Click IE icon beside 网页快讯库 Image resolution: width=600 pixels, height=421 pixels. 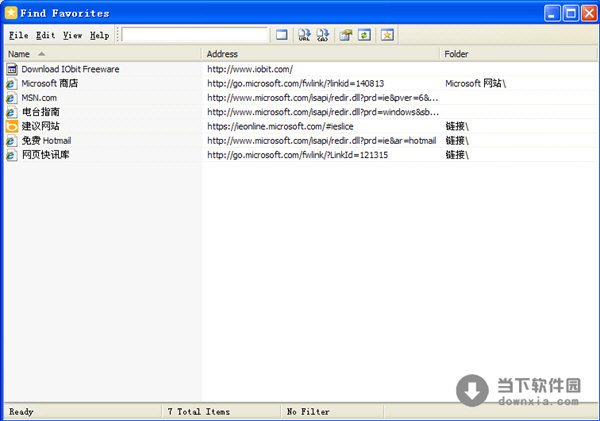tap(11, 155)
